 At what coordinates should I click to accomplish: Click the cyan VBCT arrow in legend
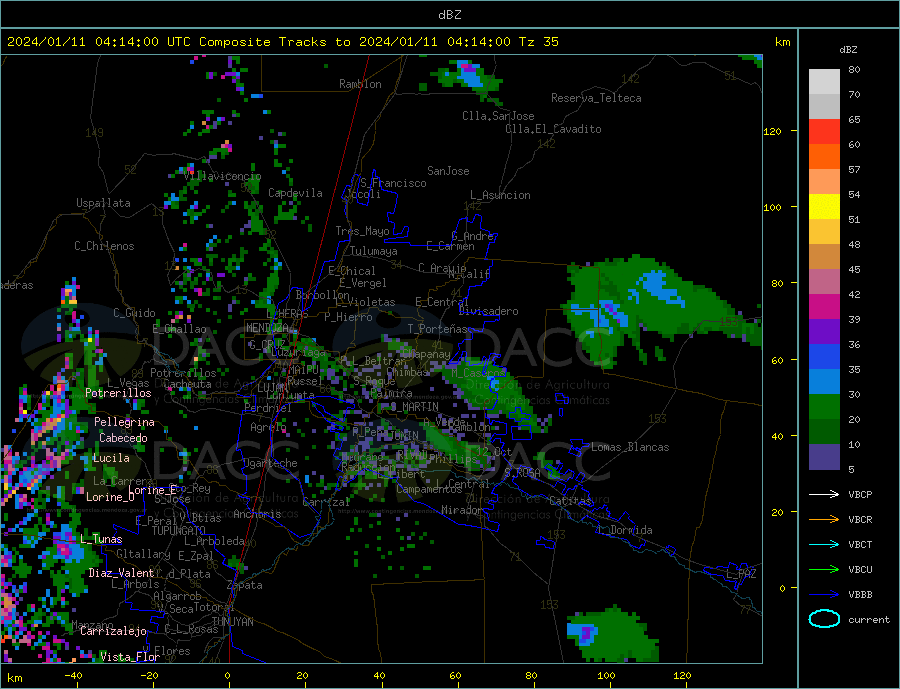(824, 544)
